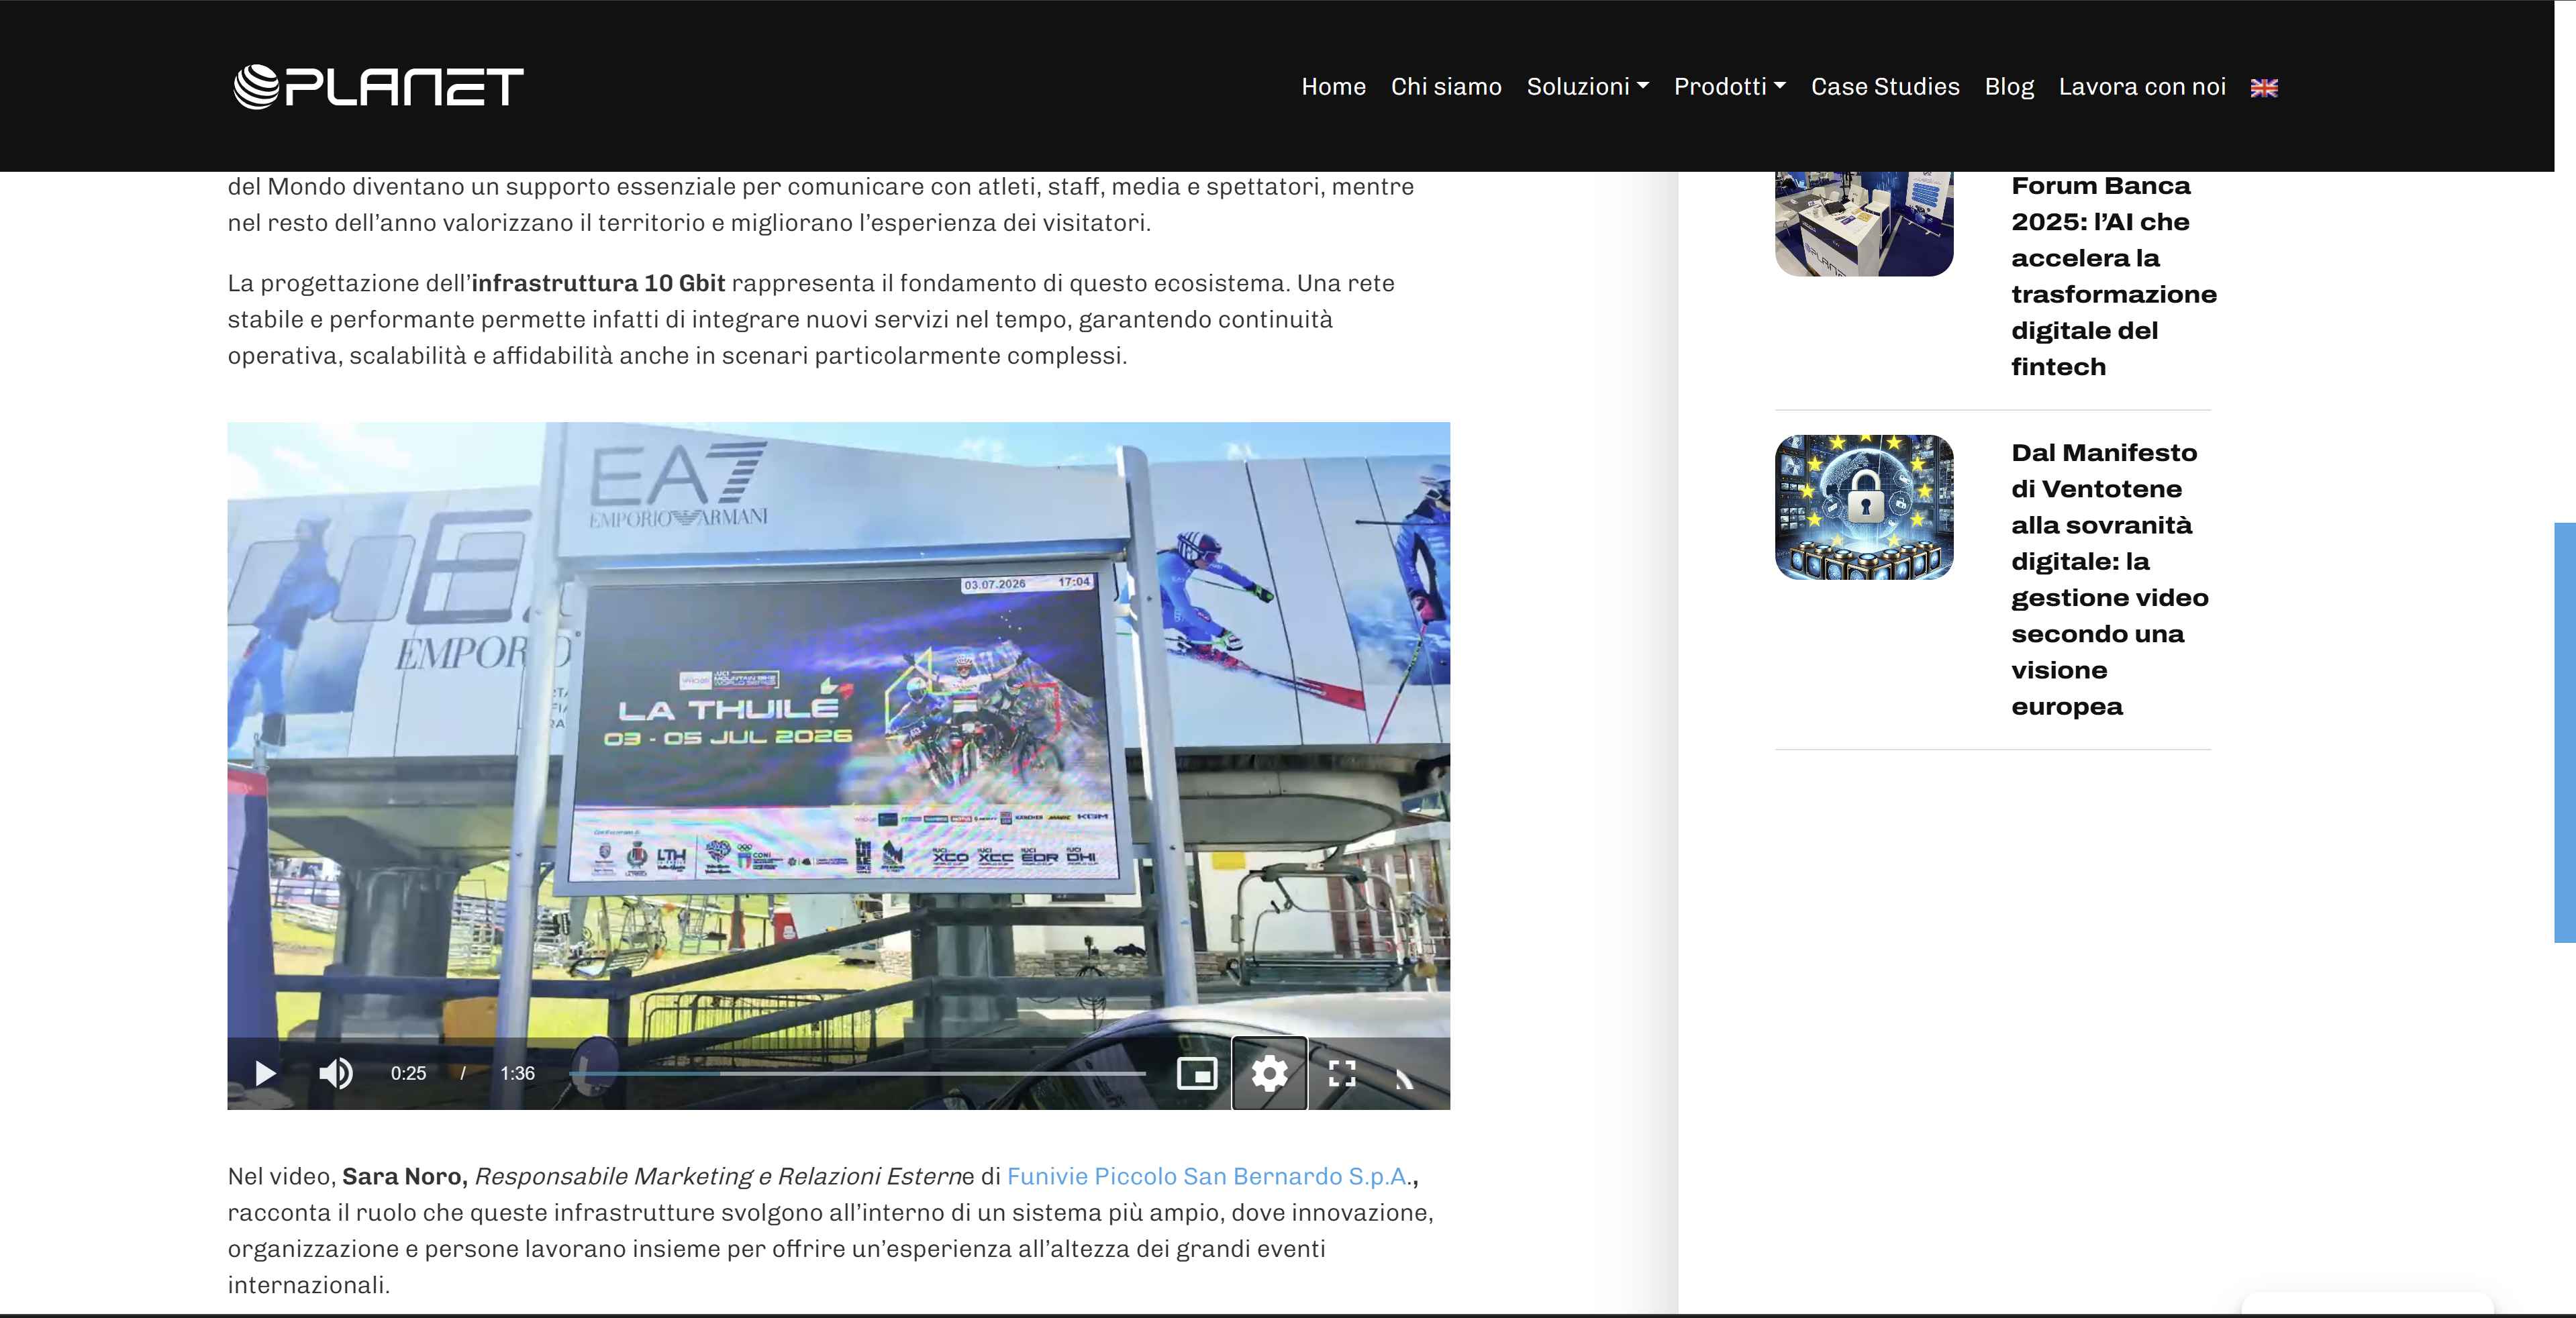Click the Forum Banca 2025 article thumbnail
Image resolution: width=2576 pixels, height=1318 pixels.
[1864, 224]
